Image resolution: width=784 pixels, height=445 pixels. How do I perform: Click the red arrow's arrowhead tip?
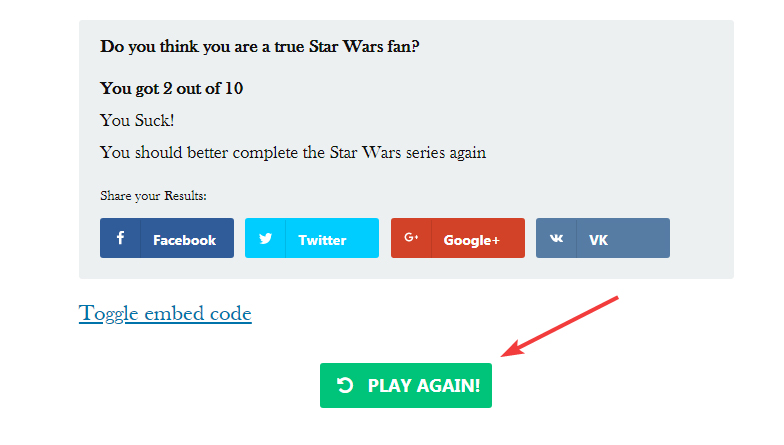504,354
